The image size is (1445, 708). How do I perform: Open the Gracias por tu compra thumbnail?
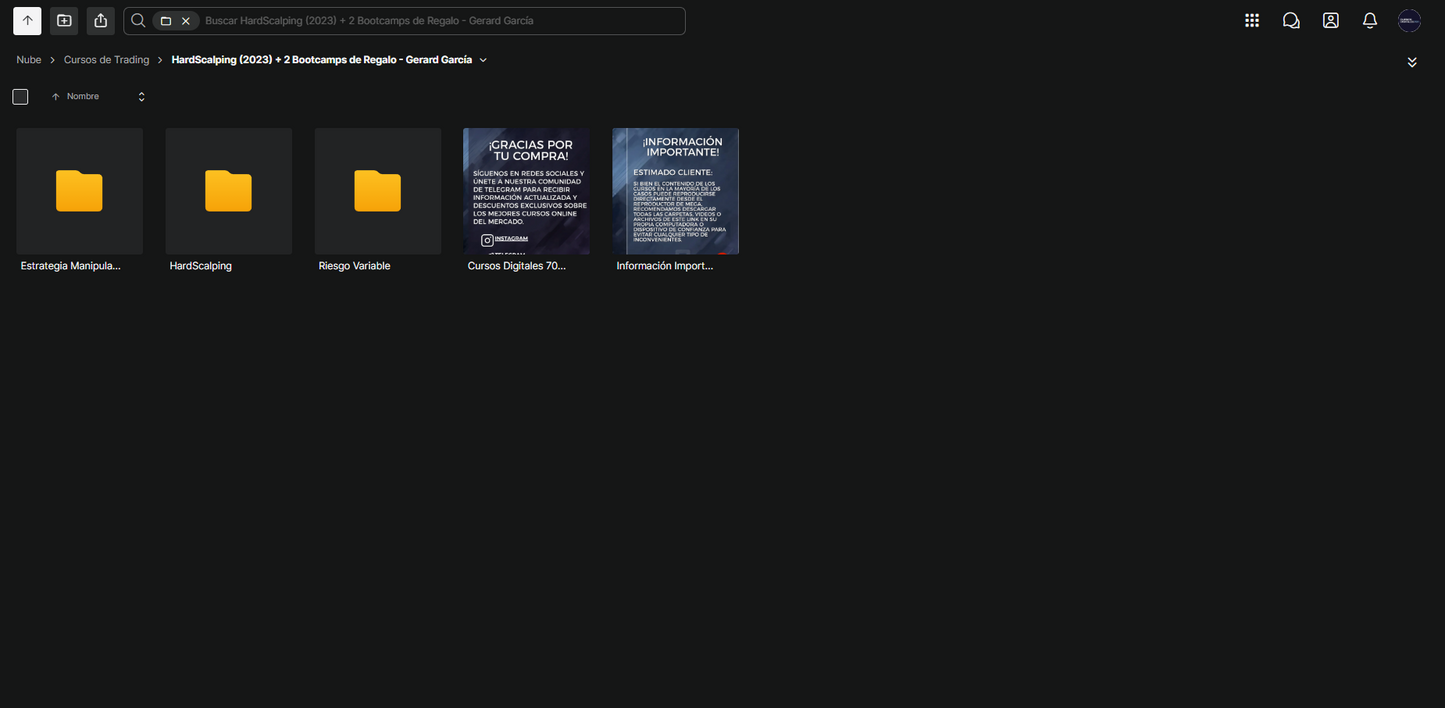526,191
